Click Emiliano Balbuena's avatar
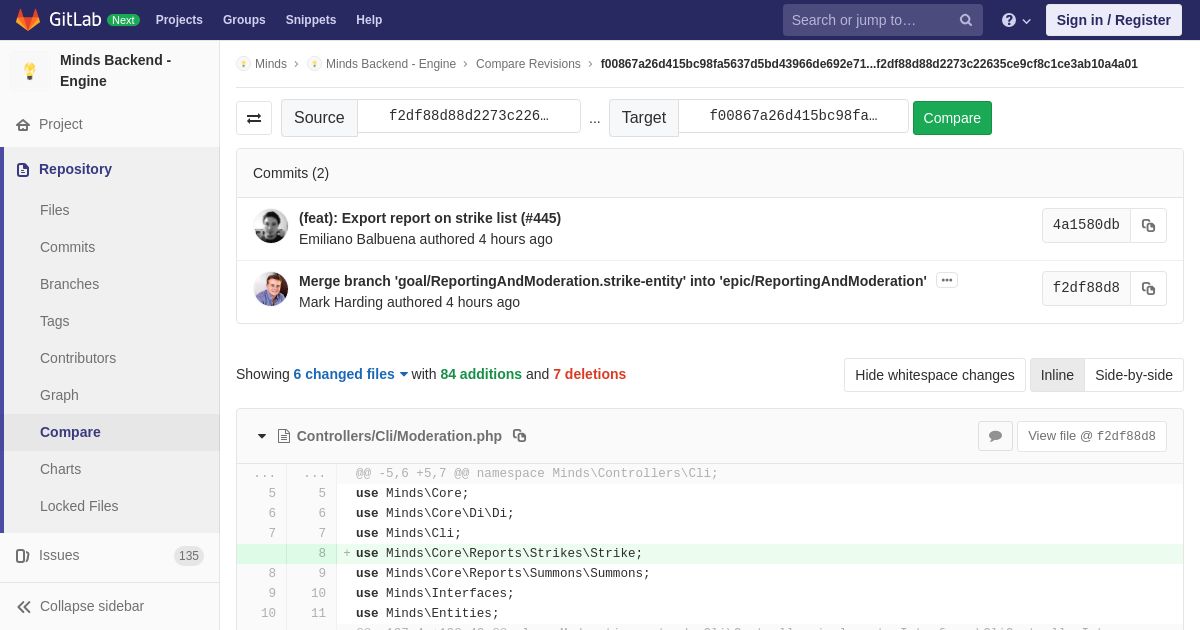Image resolution: width=1200 pixels, height=630 pixels. [271, 226]
